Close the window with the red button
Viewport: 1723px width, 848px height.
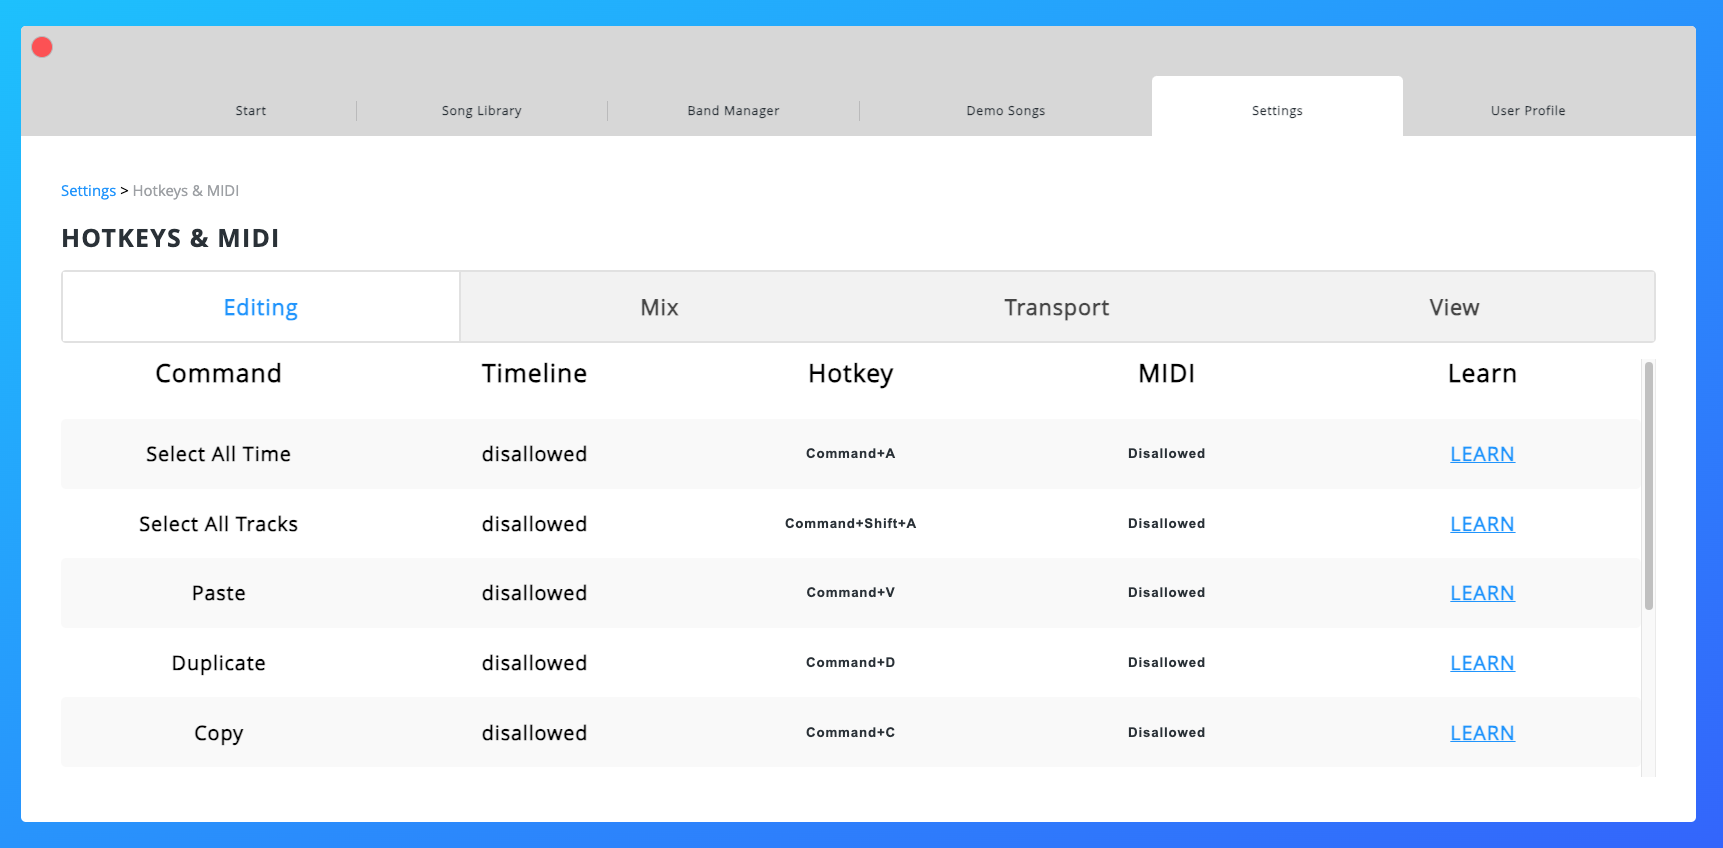tap(42, 47)
